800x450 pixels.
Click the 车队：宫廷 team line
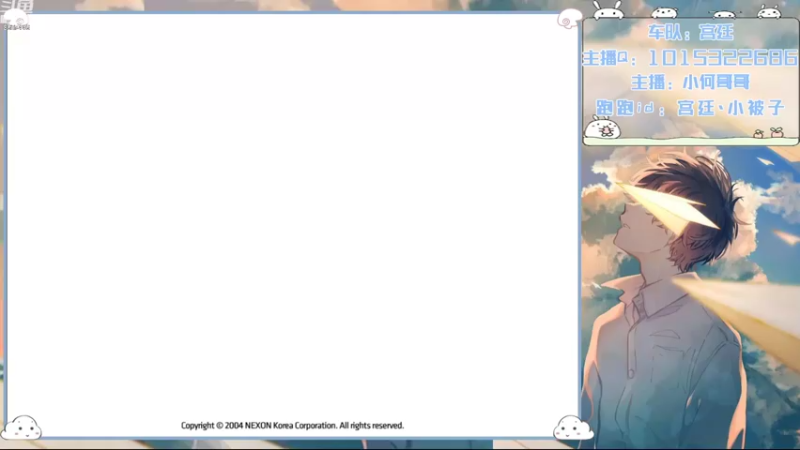(691, 33)
